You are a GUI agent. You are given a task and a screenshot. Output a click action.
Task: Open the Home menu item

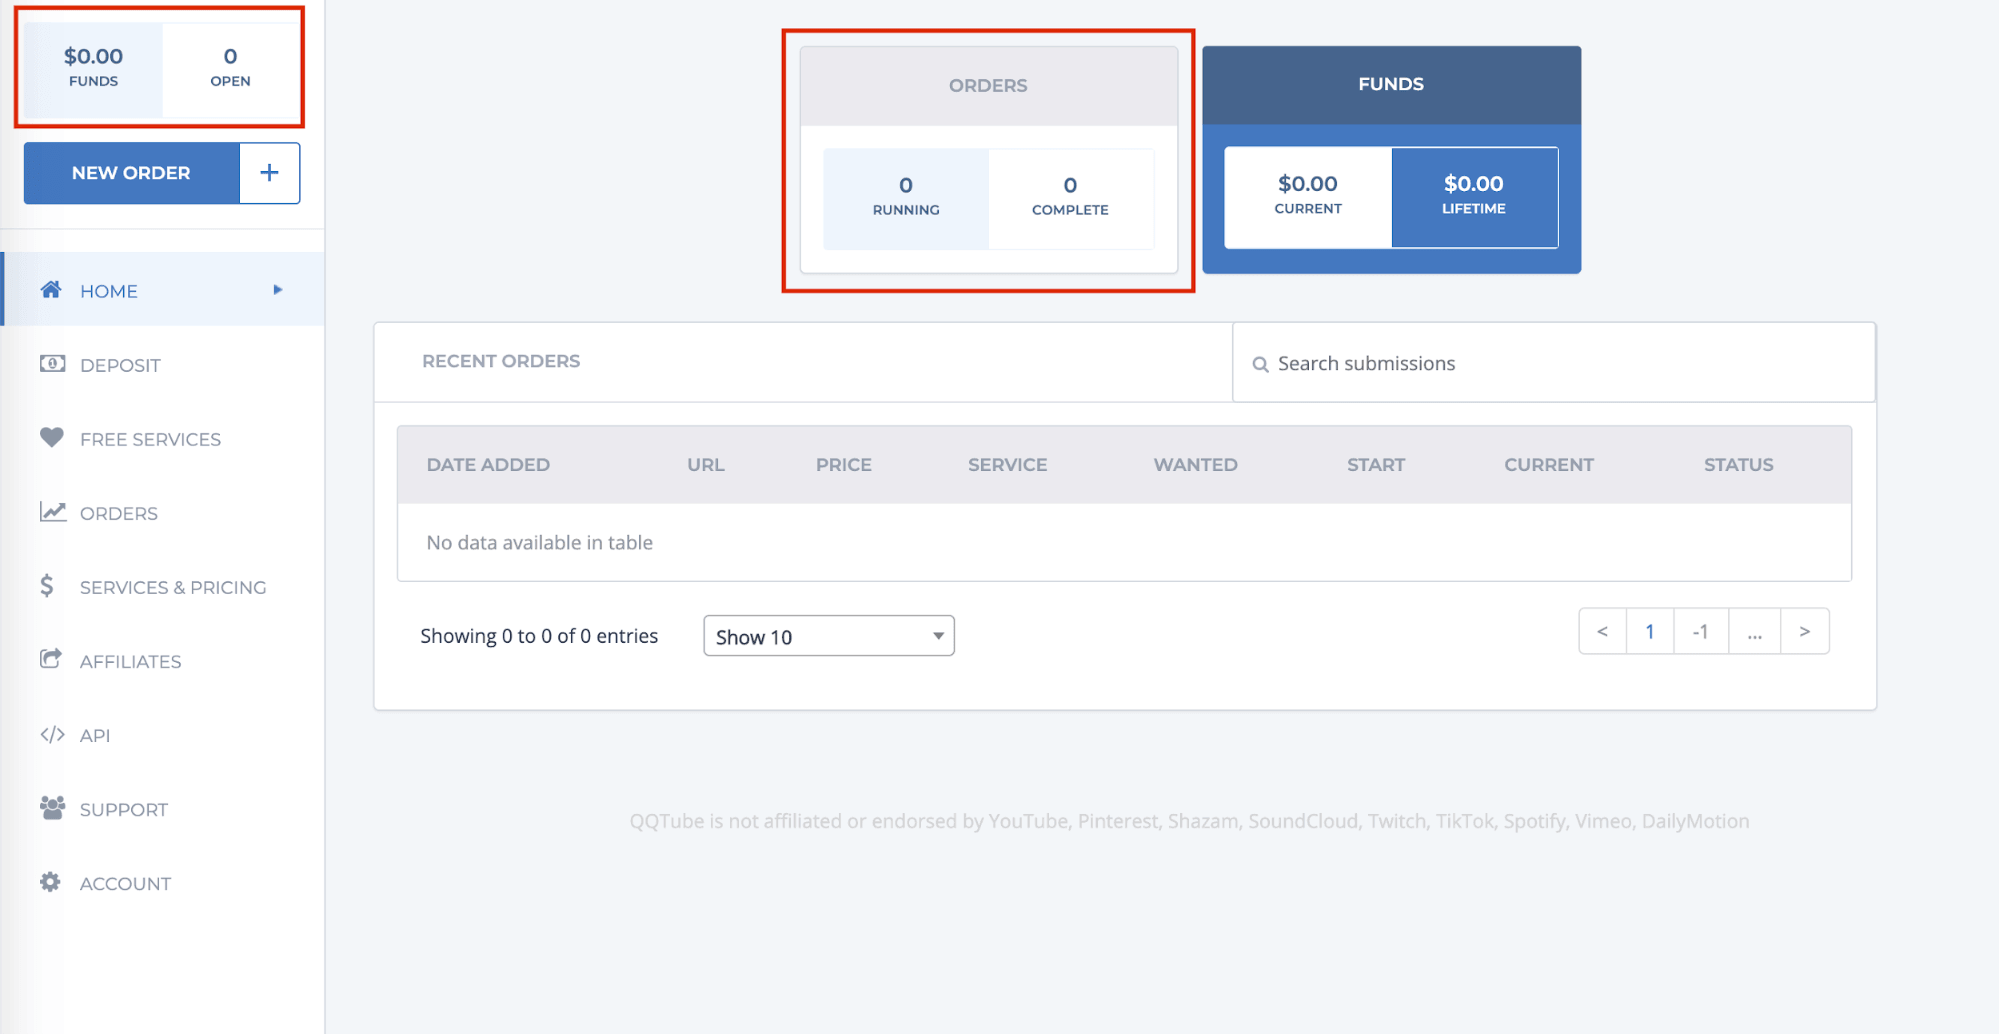163,290
